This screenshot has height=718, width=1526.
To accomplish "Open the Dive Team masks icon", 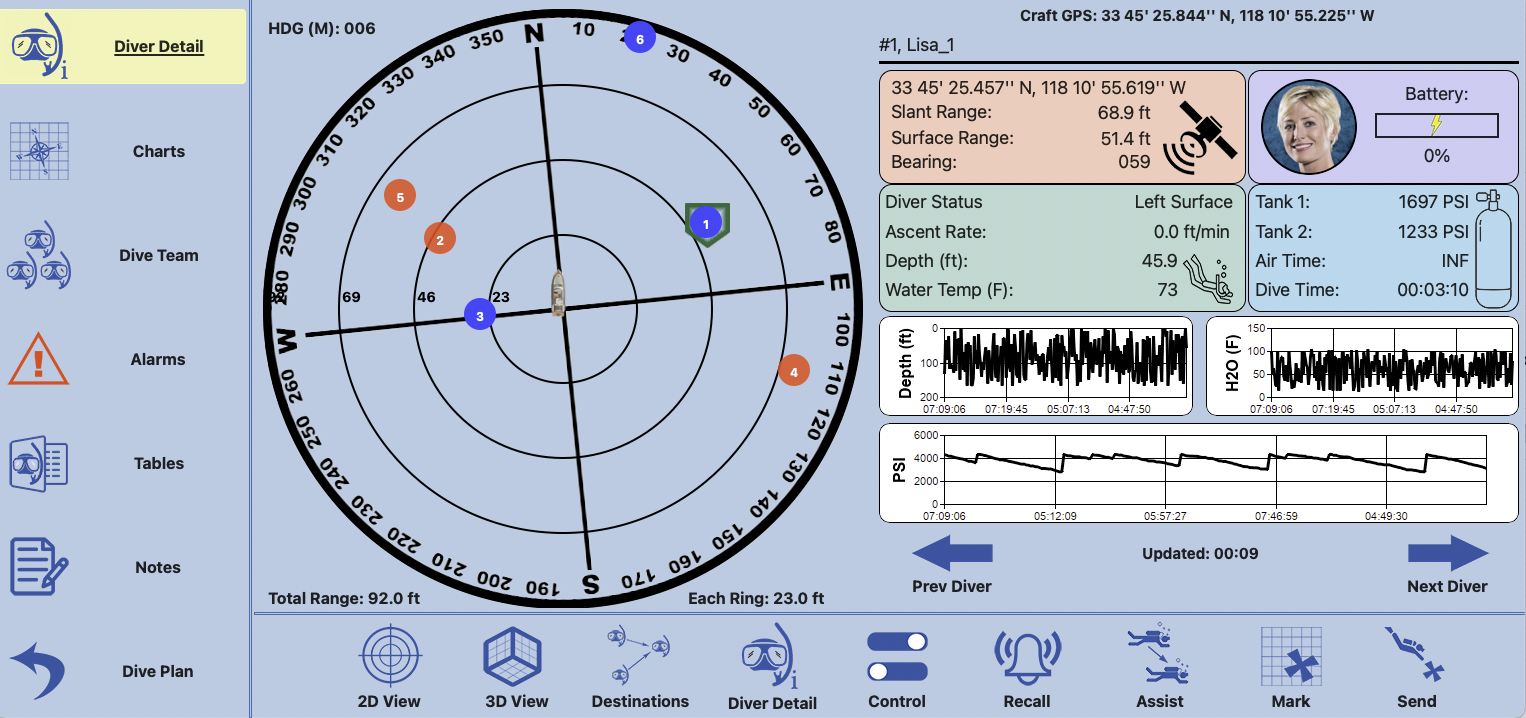I will pos(39,255).
